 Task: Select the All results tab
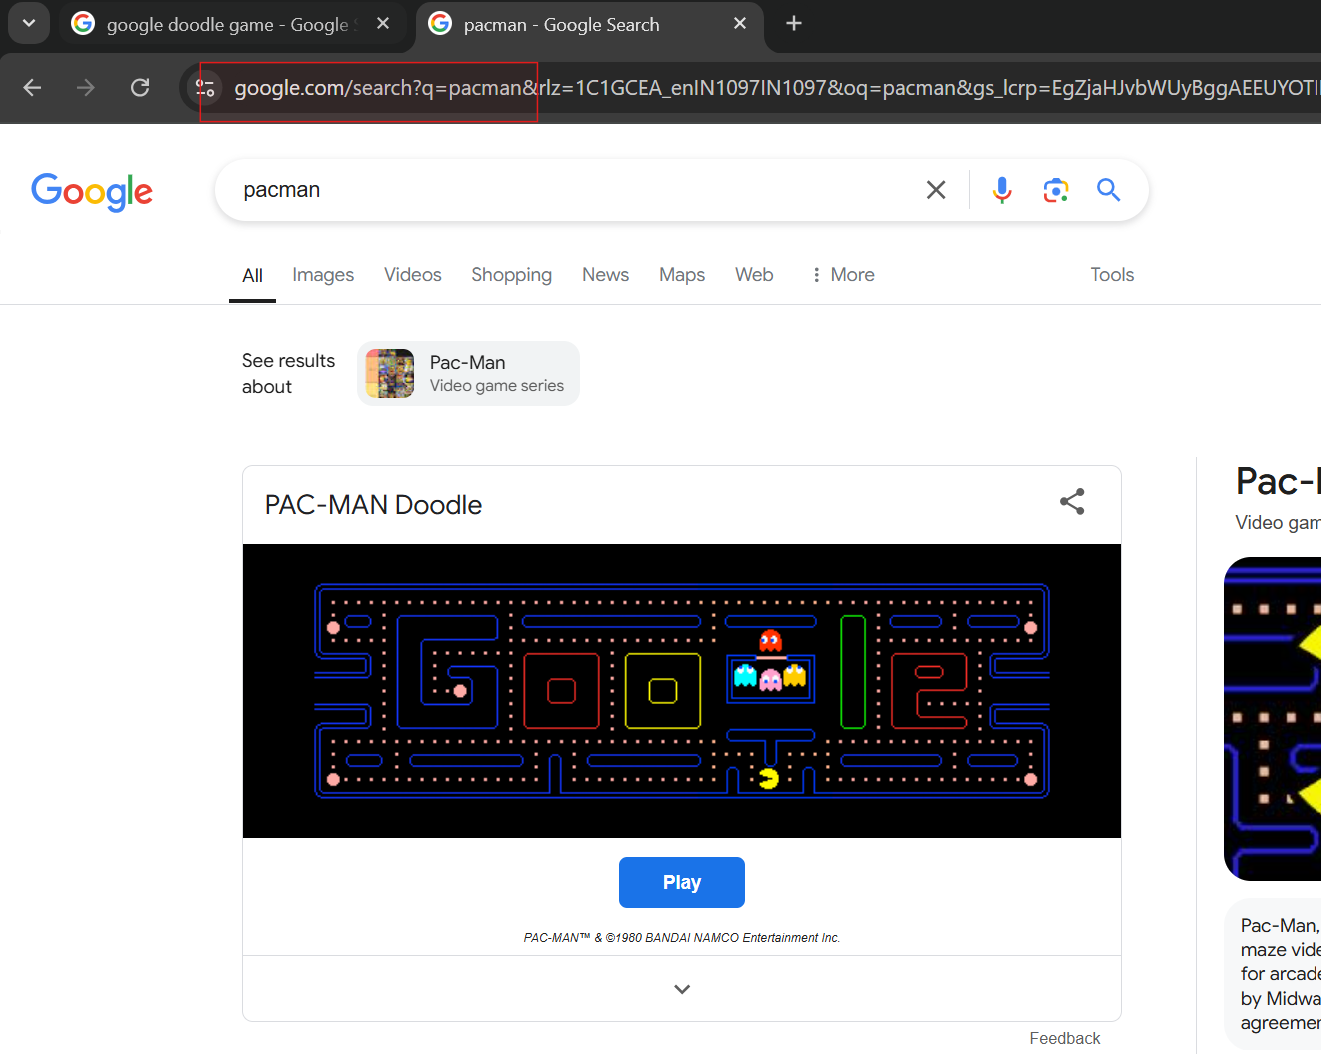tap(252, 275)
